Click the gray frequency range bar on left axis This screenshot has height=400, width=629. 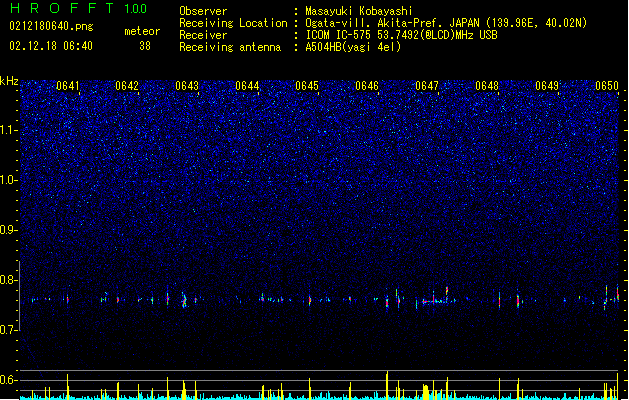click(x=20, y=296)
